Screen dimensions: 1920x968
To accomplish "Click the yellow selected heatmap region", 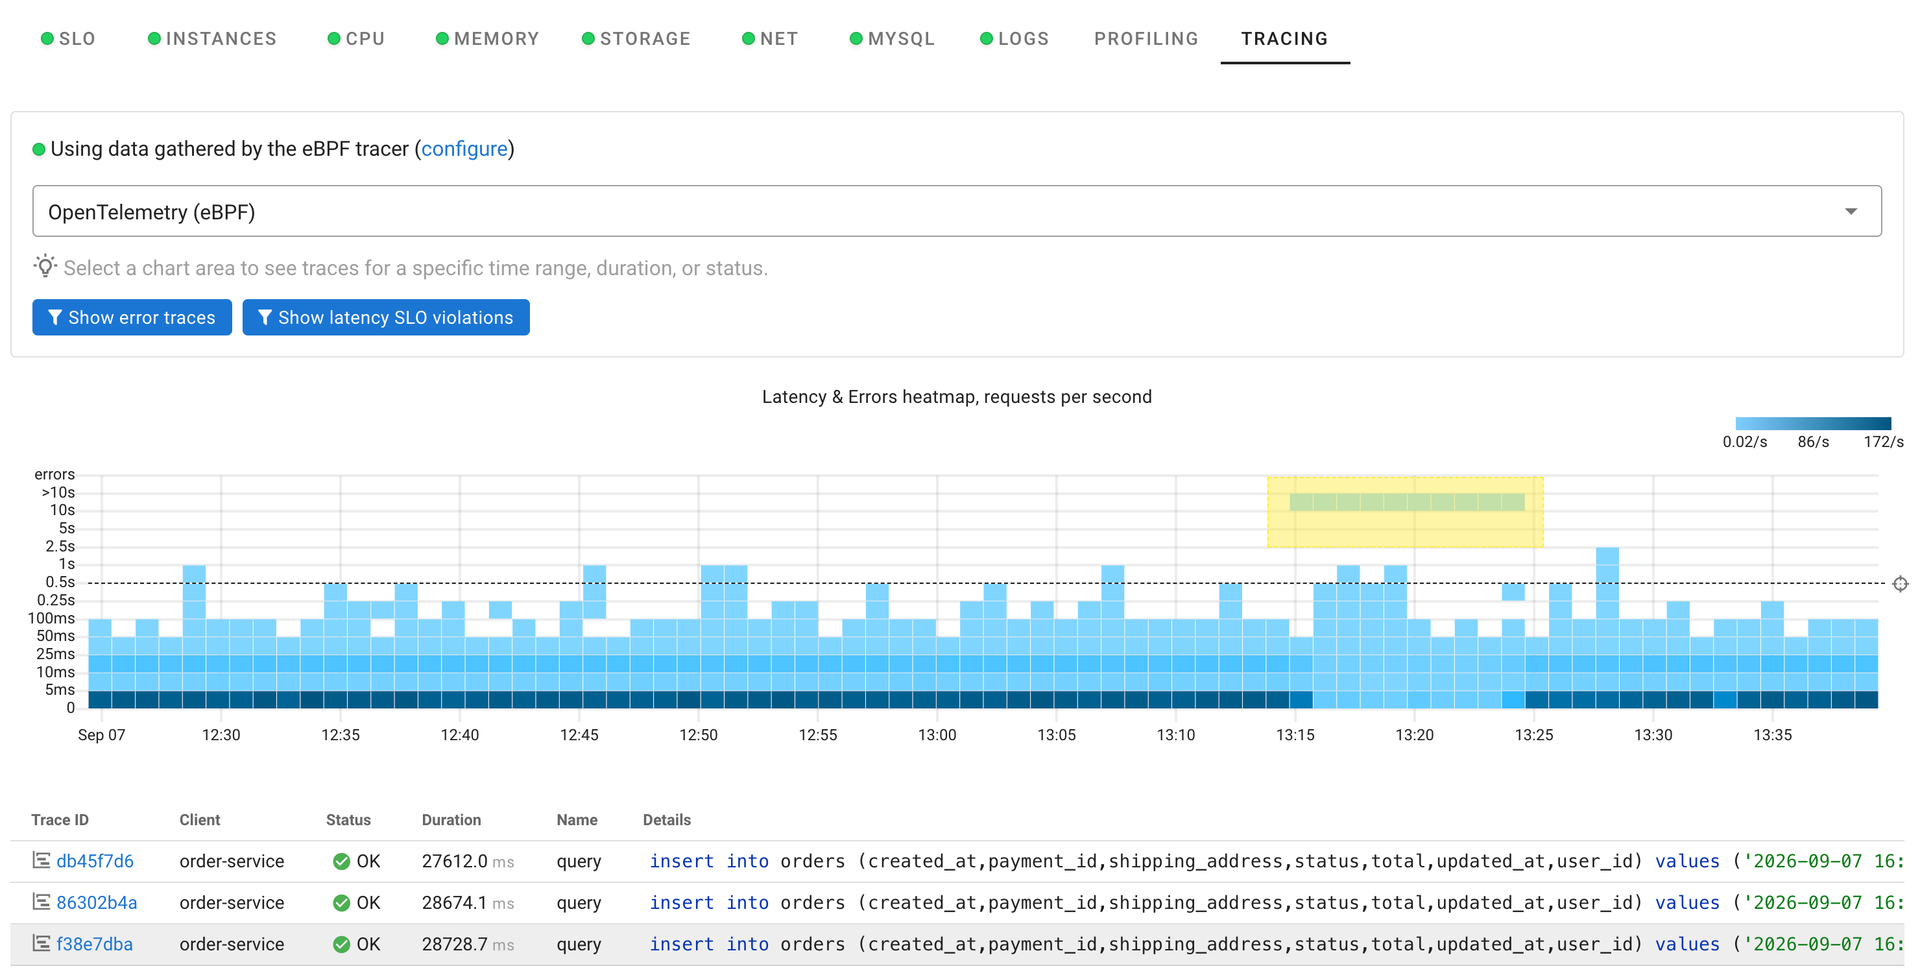I will pyautogui.click(x=1405, y=512).
